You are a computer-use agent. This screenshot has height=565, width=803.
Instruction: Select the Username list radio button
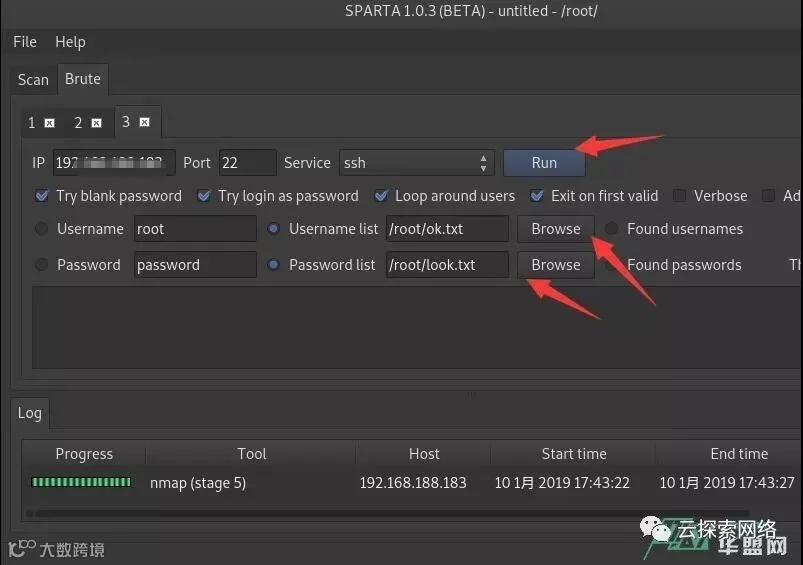point(273,228)
